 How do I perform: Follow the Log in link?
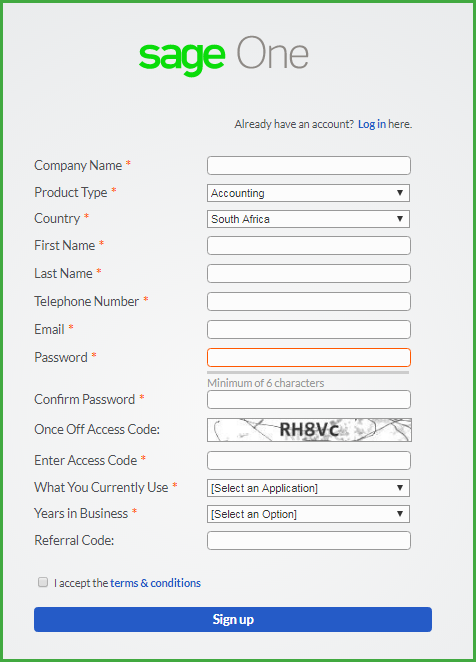pos(372,124)
